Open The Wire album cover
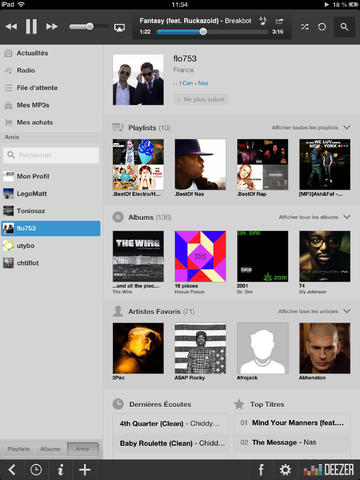Viewport: 360px width, 480px height. (138, 256)
